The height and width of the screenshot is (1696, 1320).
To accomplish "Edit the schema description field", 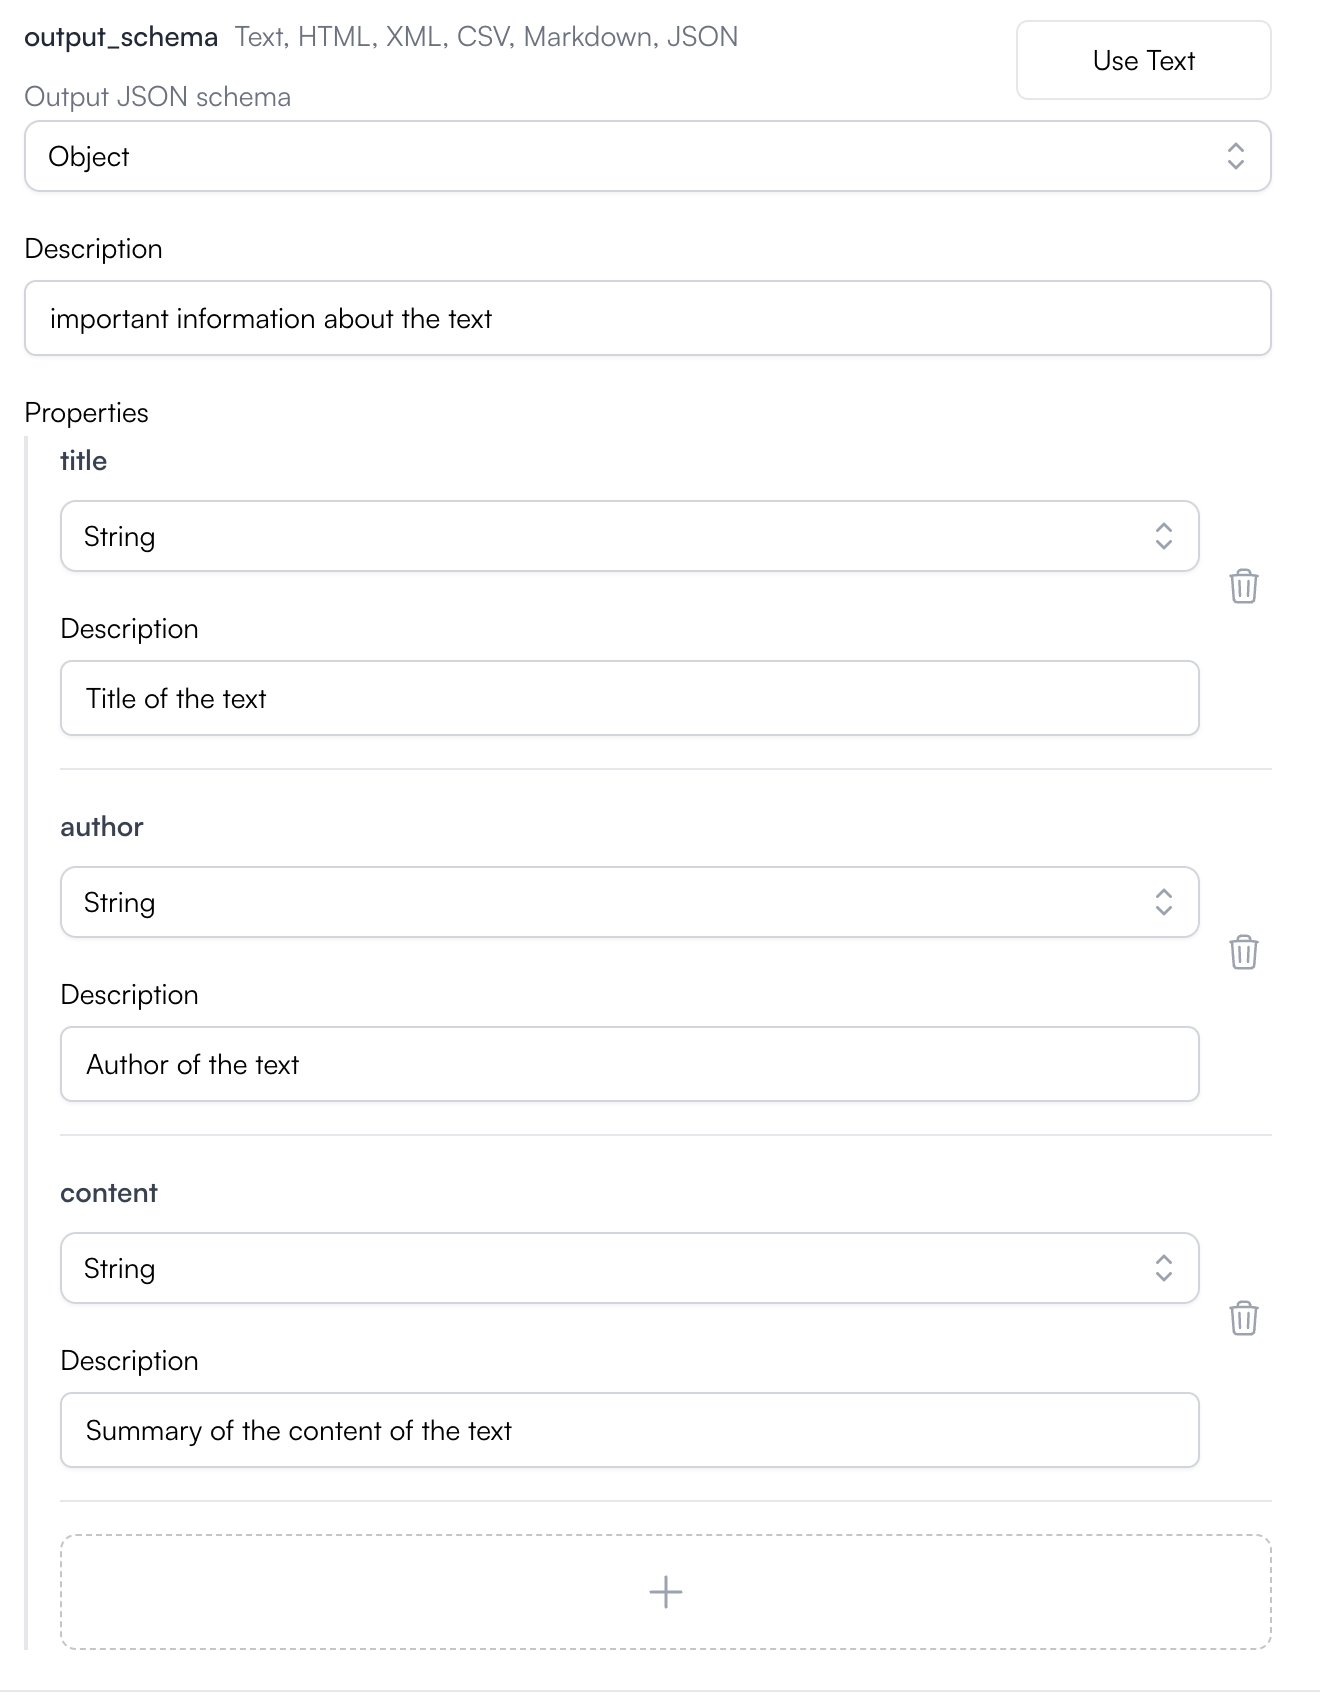I will [x=648, y=318].
